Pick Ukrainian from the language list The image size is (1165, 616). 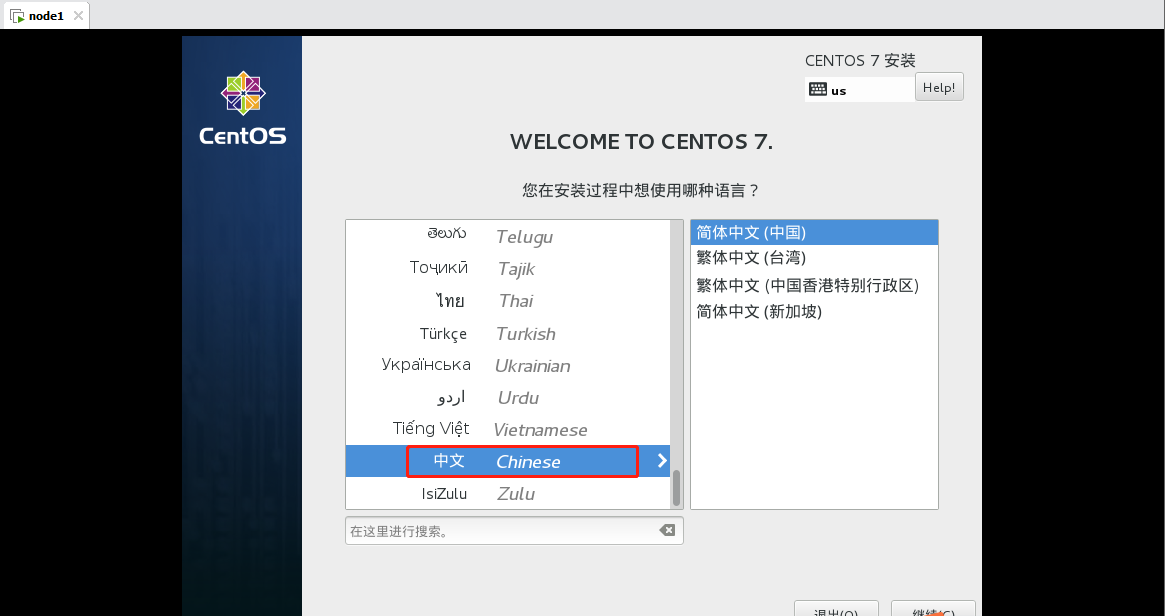507,366
